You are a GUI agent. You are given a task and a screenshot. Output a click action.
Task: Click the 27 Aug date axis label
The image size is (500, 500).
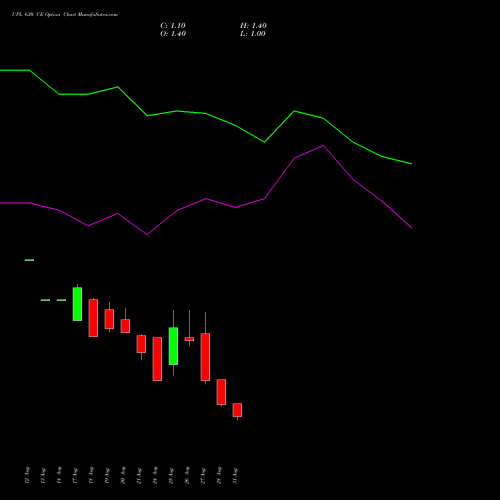(x=203, y=476)
